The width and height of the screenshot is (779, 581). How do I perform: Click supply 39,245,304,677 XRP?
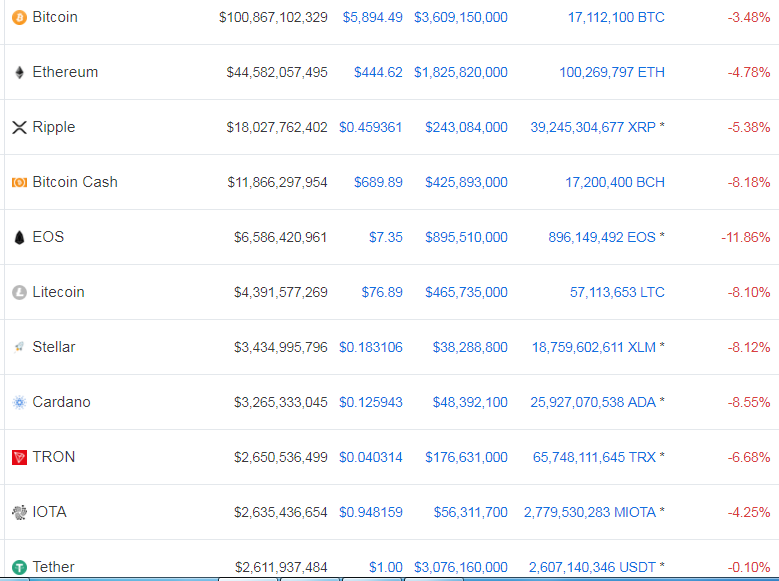tap(593, 127)
